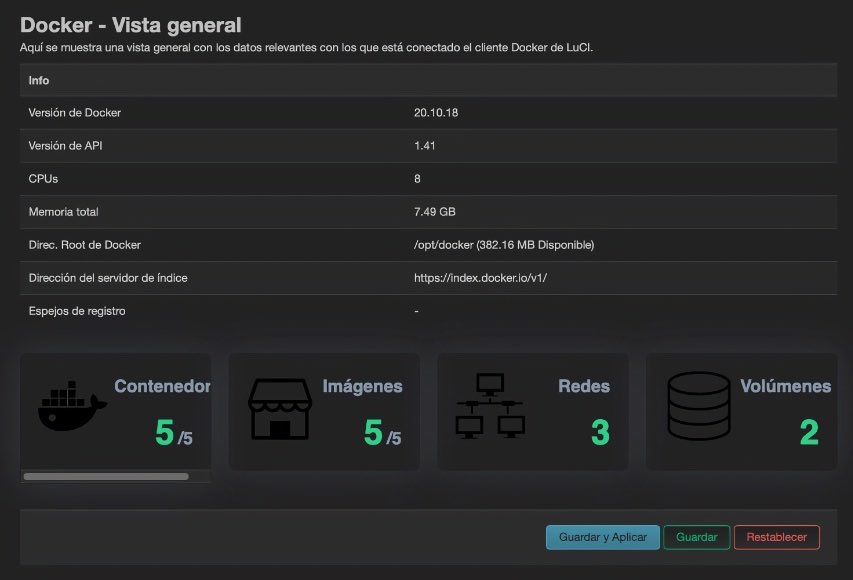Open the Contenedor section label

(x=162, y=386)
